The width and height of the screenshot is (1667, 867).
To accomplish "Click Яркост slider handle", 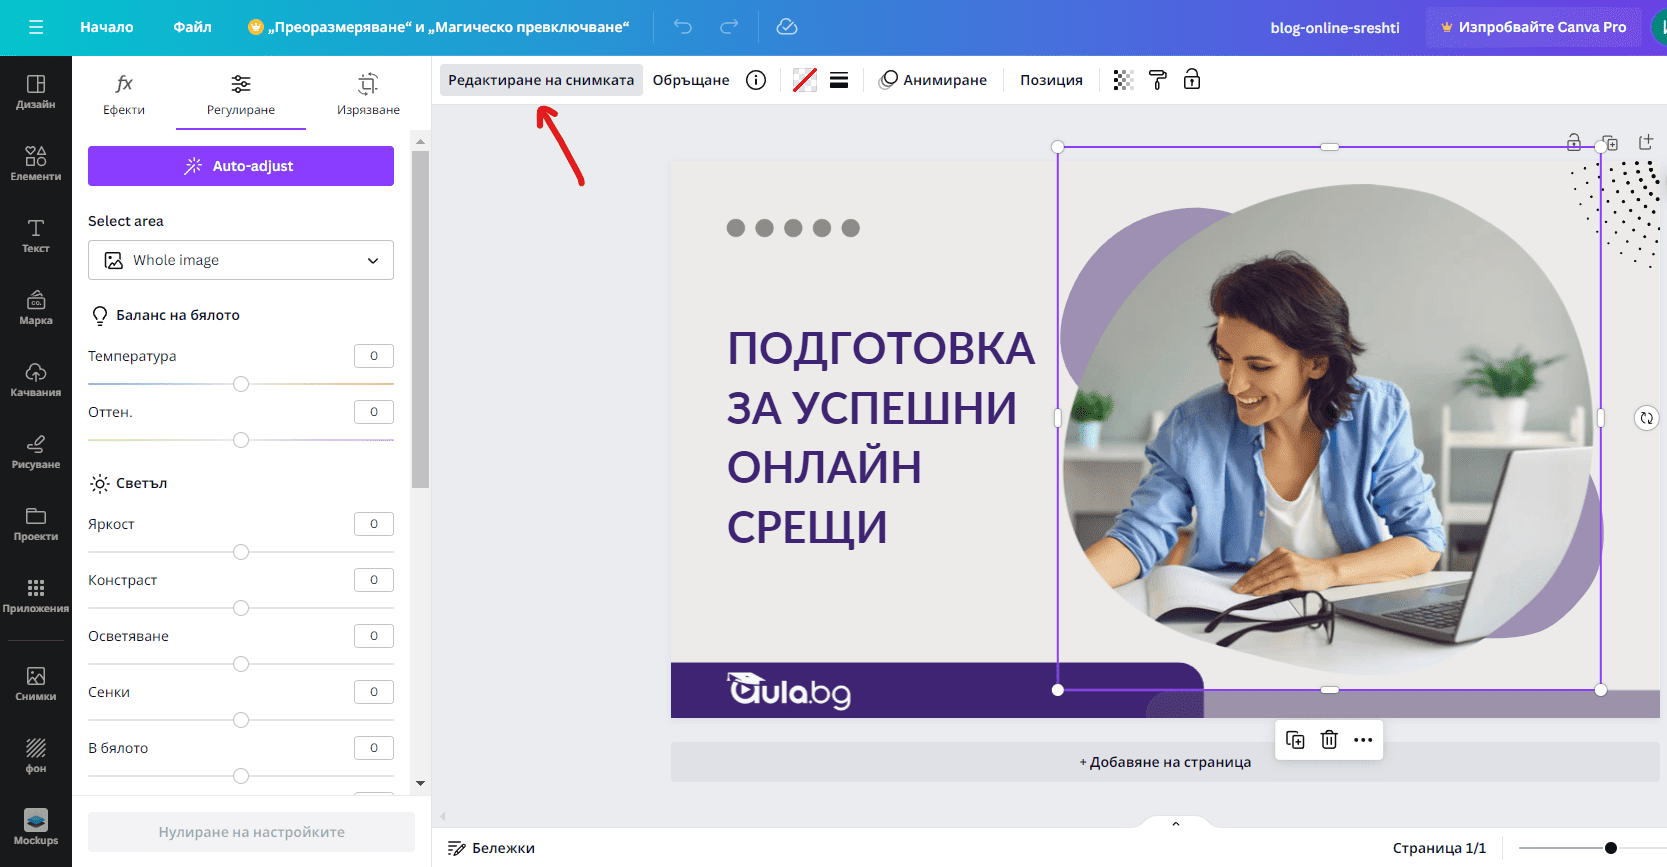I will point(241,552).
